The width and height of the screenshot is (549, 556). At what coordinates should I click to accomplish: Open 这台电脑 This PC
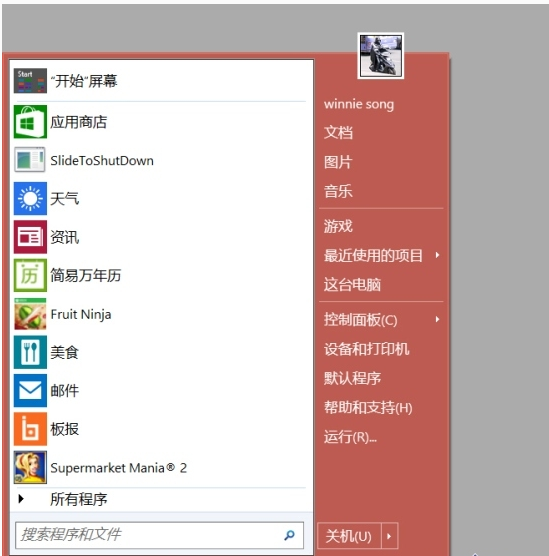point(352,284)
